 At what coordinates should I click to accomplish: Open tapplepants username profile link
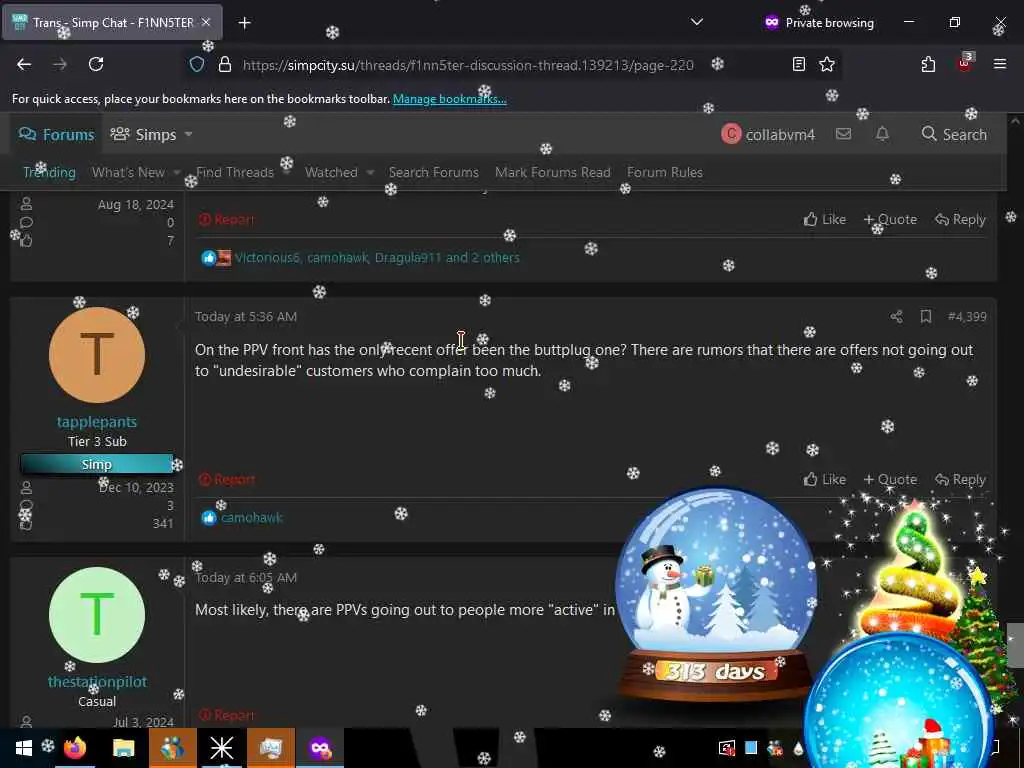(97, 422)
